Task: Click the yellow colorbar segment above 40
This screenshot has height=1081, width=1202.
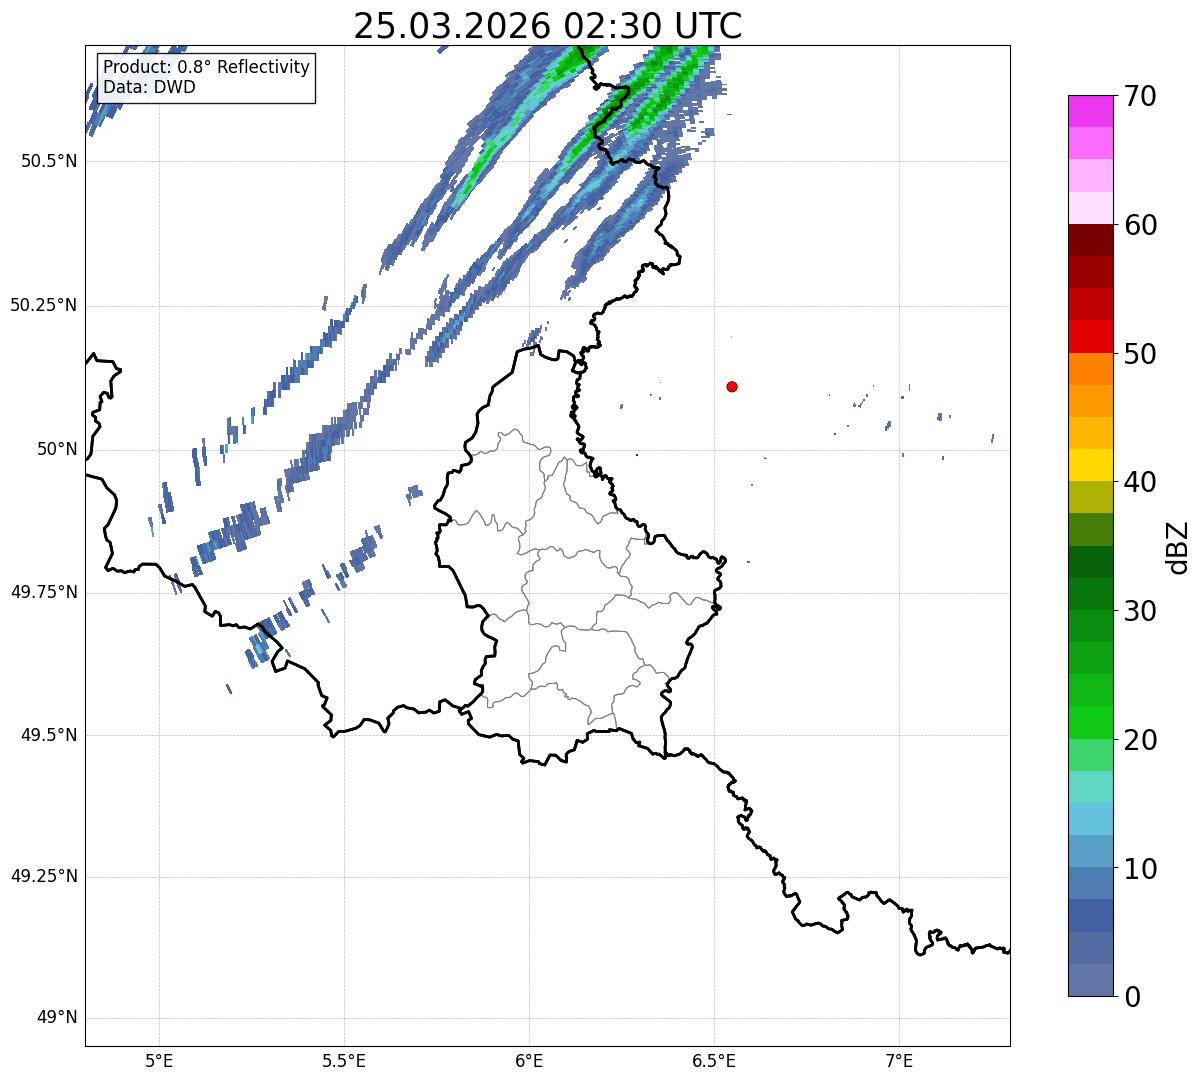Action: [1090, 465]
